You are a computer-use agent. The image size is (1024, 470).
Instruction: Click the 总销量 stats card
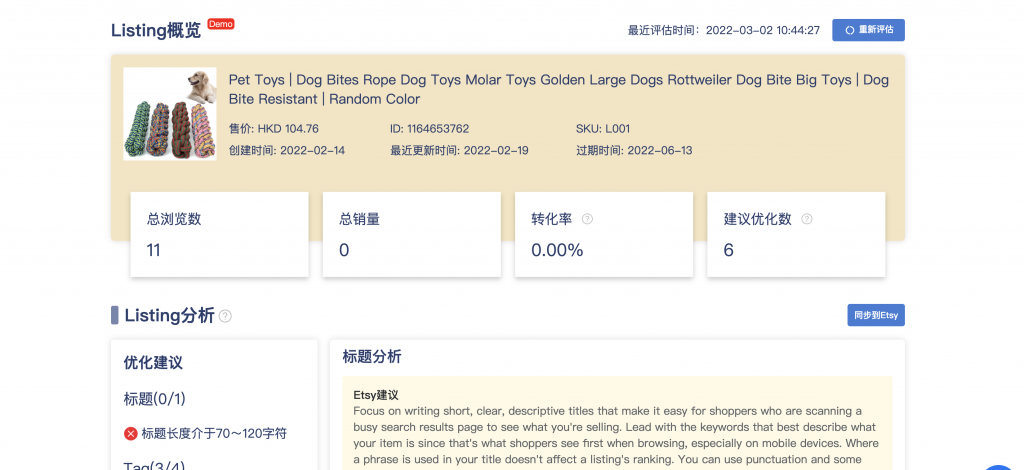tap(411, 235)
